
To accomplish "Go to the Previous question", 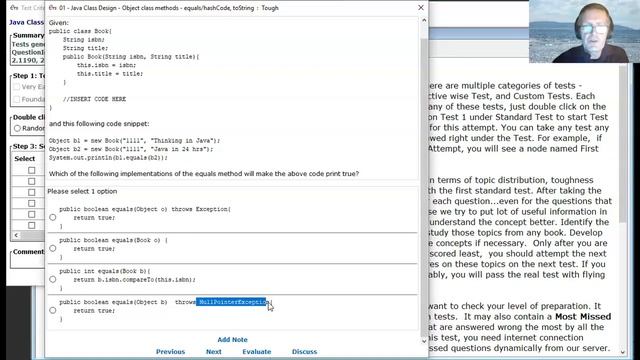I will pos(170,351).
